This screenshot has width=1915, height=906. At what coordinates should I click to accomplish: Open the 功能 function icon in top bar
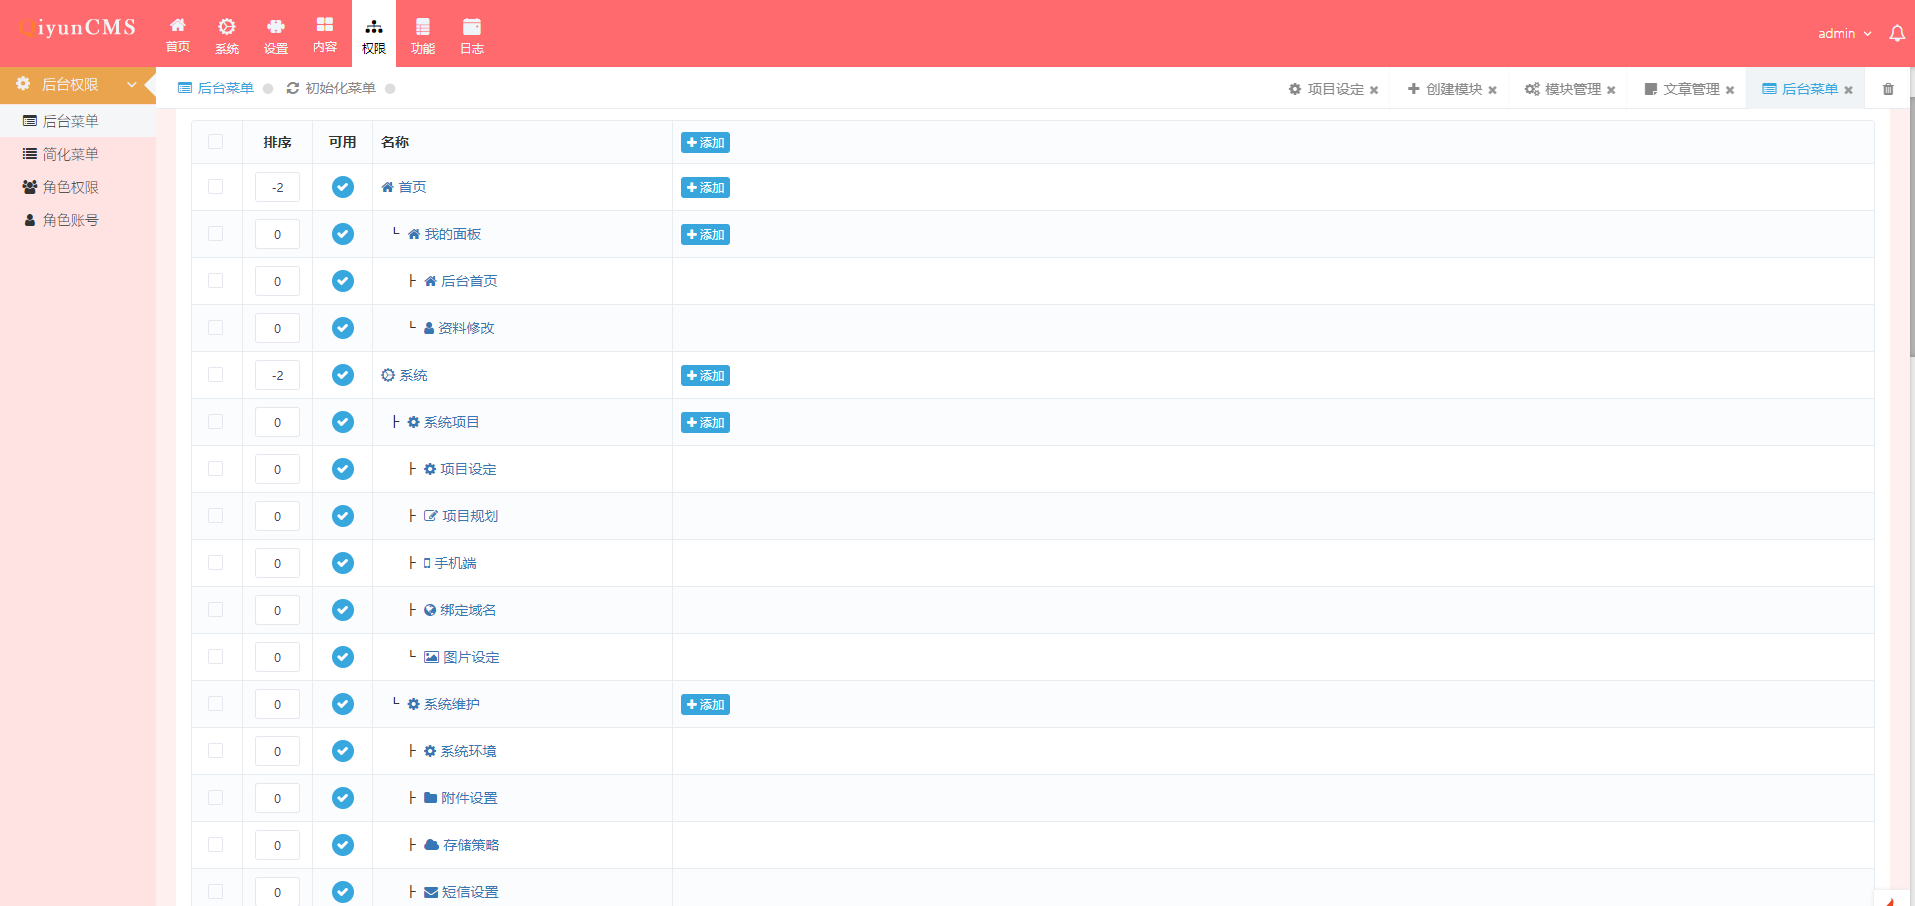tap(423, 34)
